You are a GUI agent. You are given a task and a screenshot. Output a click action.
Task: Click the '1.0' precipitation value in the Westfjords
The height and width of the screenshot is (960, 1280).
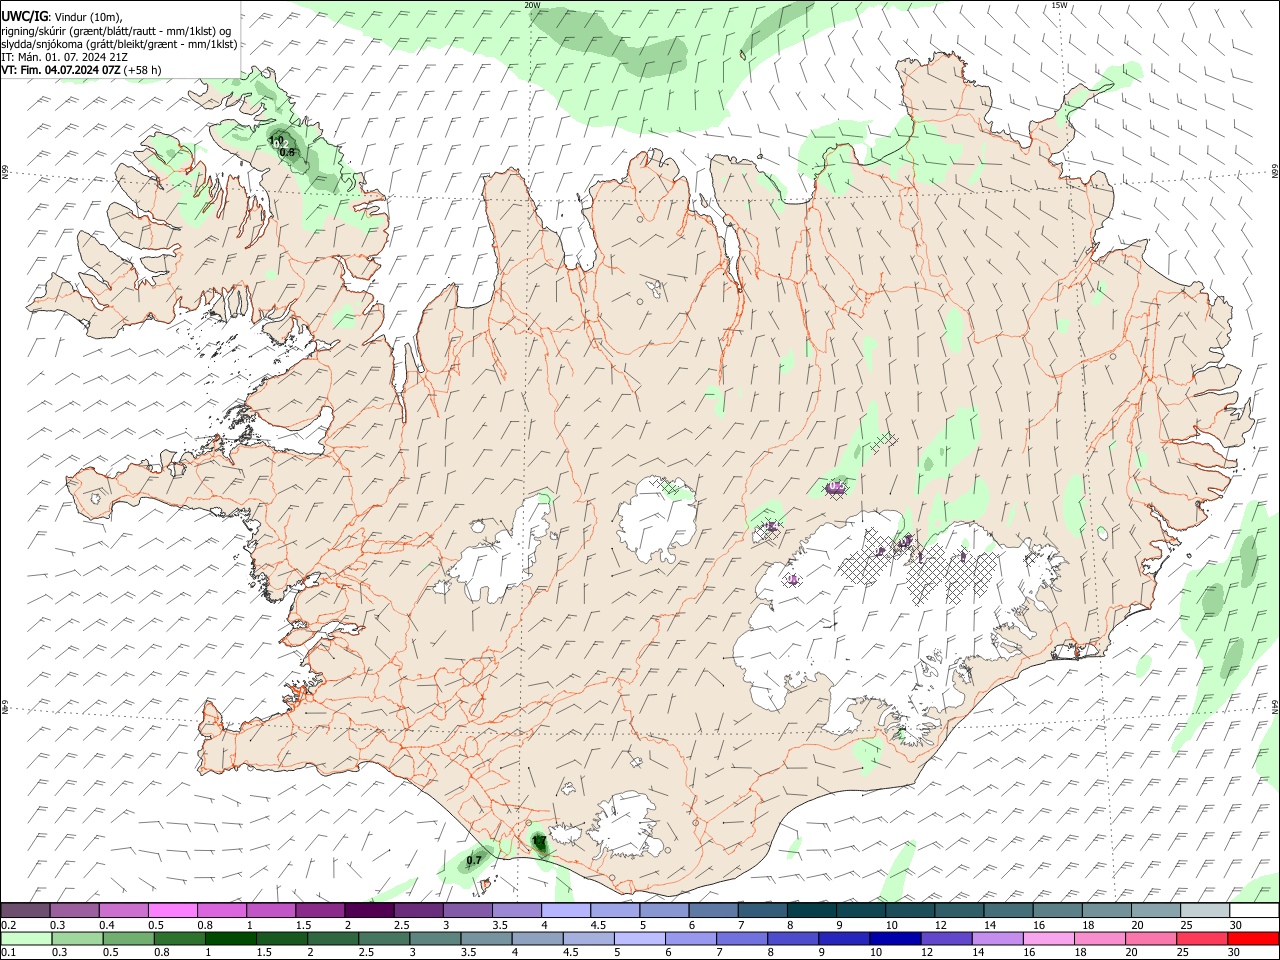[x=277, y=141]
